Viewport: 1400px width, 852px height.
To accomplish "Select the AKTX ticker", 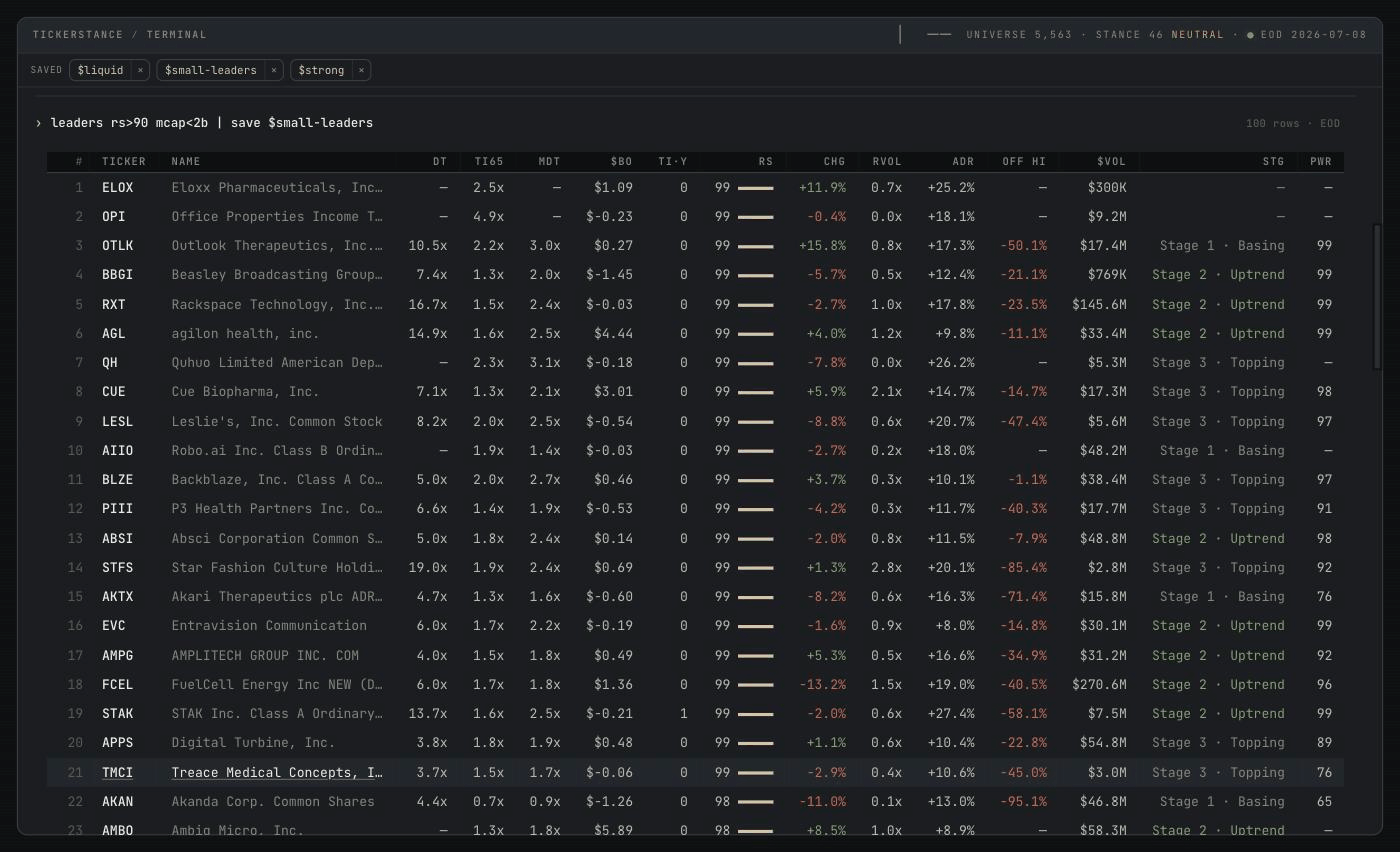I will pyautogui.click(x=117, y=596).
